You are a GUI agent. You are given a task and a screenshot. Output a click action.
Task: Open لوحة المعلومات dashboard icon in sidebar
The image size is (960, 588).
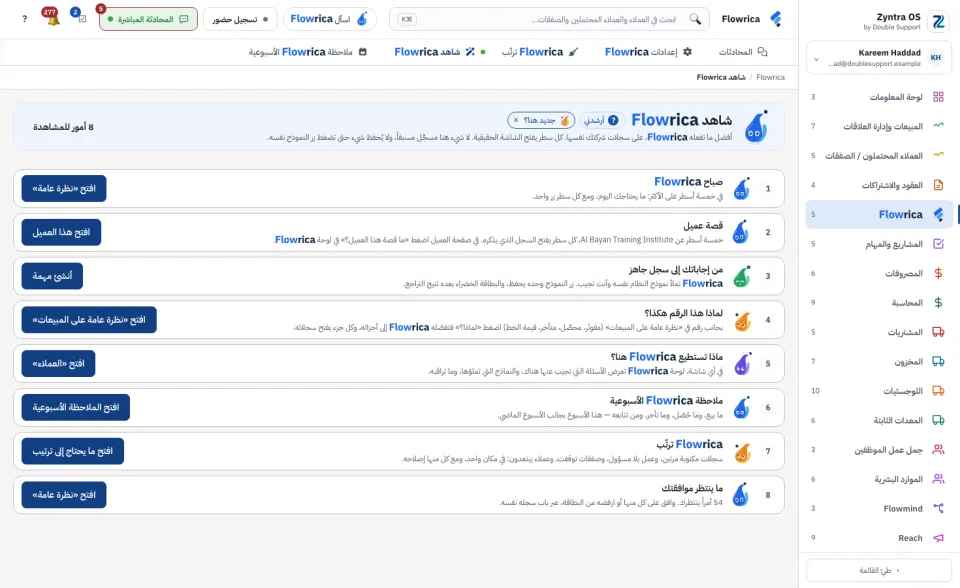click(x=938, y=97)
